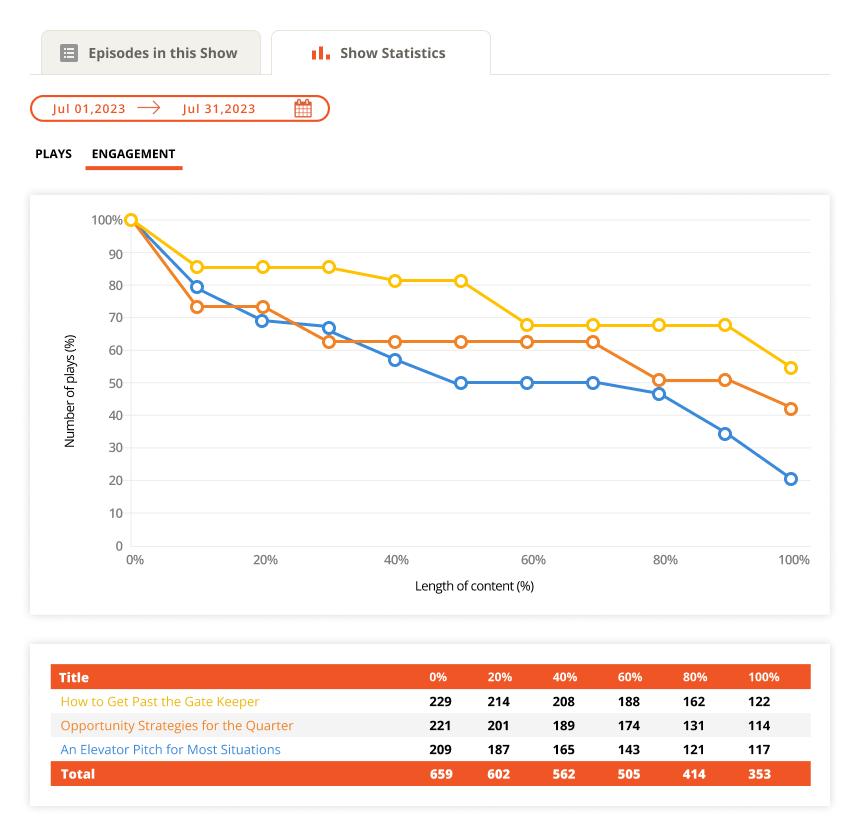Switch to Episodes in this Show tab
The image size is (860, 836).
tap(150, 53)
